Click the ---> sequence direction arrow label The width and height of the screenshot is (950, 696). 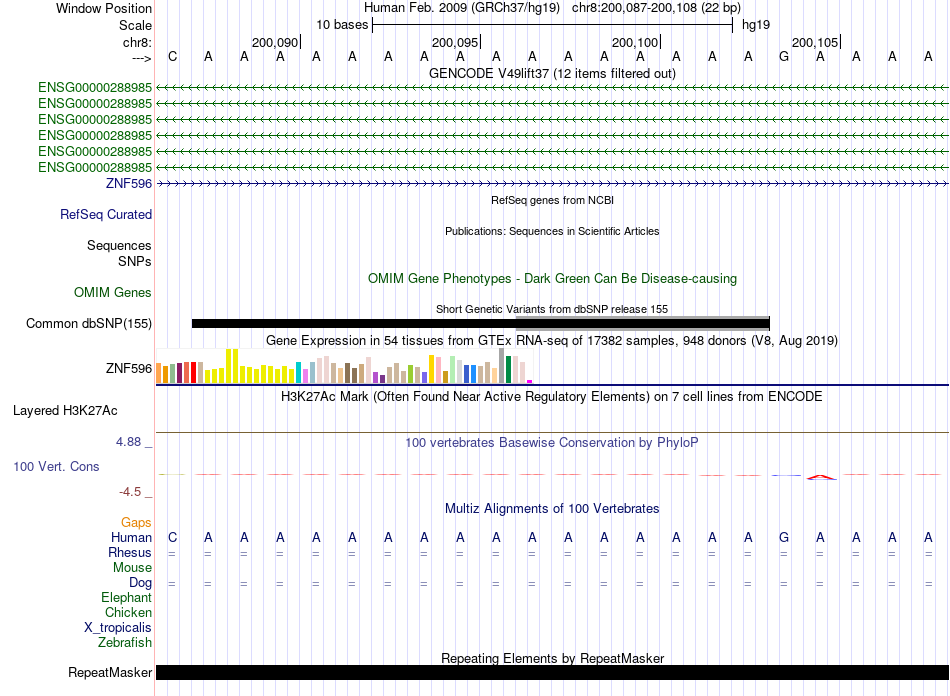141,58
